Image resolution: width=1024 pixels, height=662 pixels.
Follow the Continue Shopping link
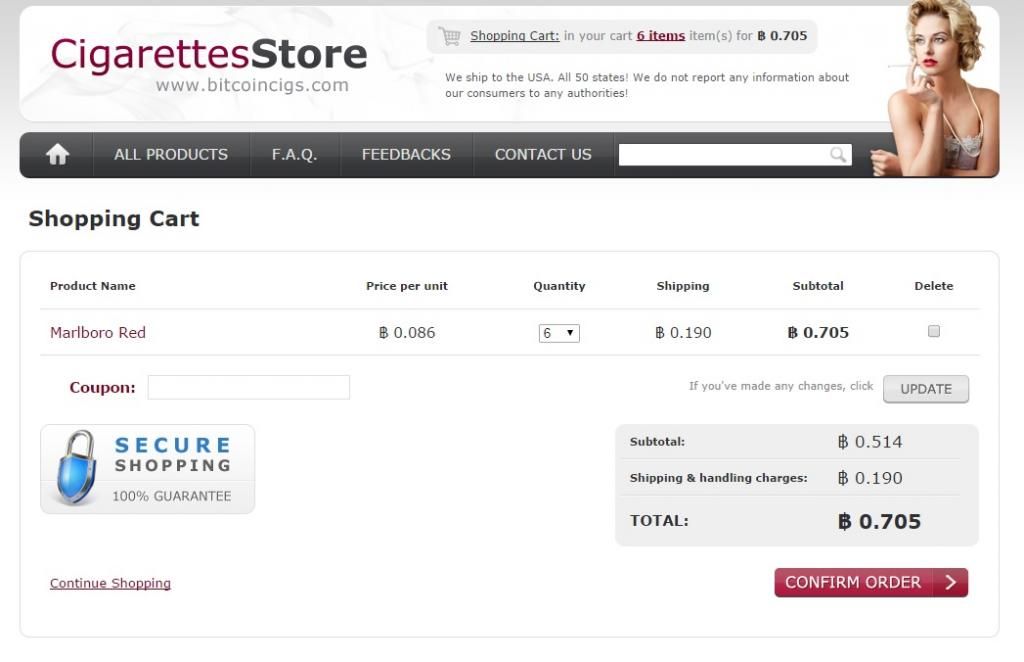[110, 583]
